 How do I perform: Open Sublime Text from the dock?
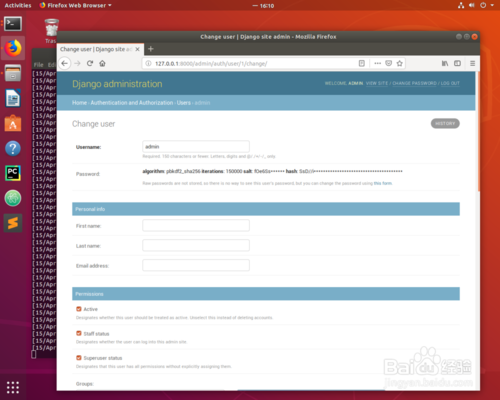tap(13, 223)
